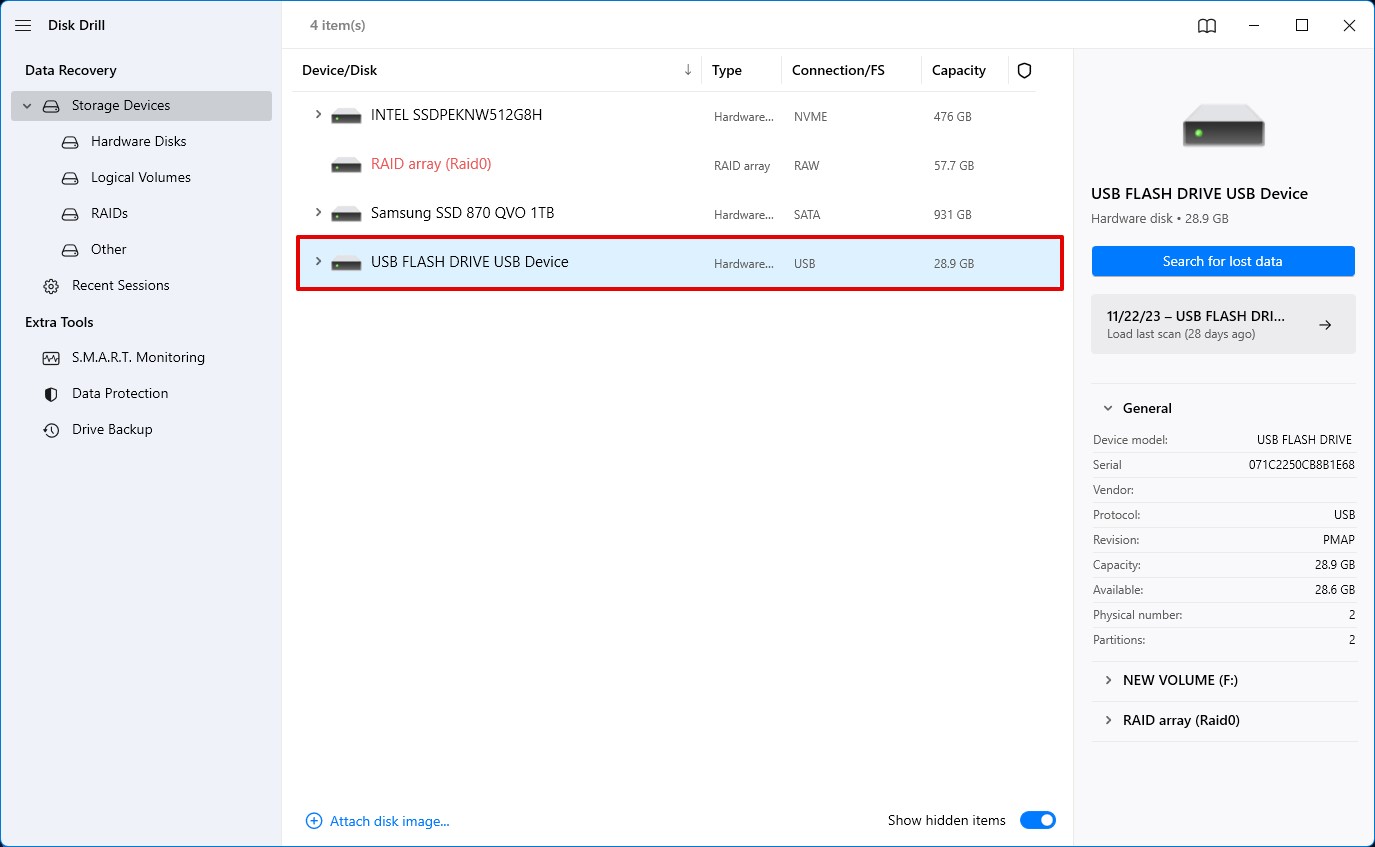Expand RAID array (Raid0) section in details panel
This screenshot has height=847, width=1375.
click(x=1107, y=720)
